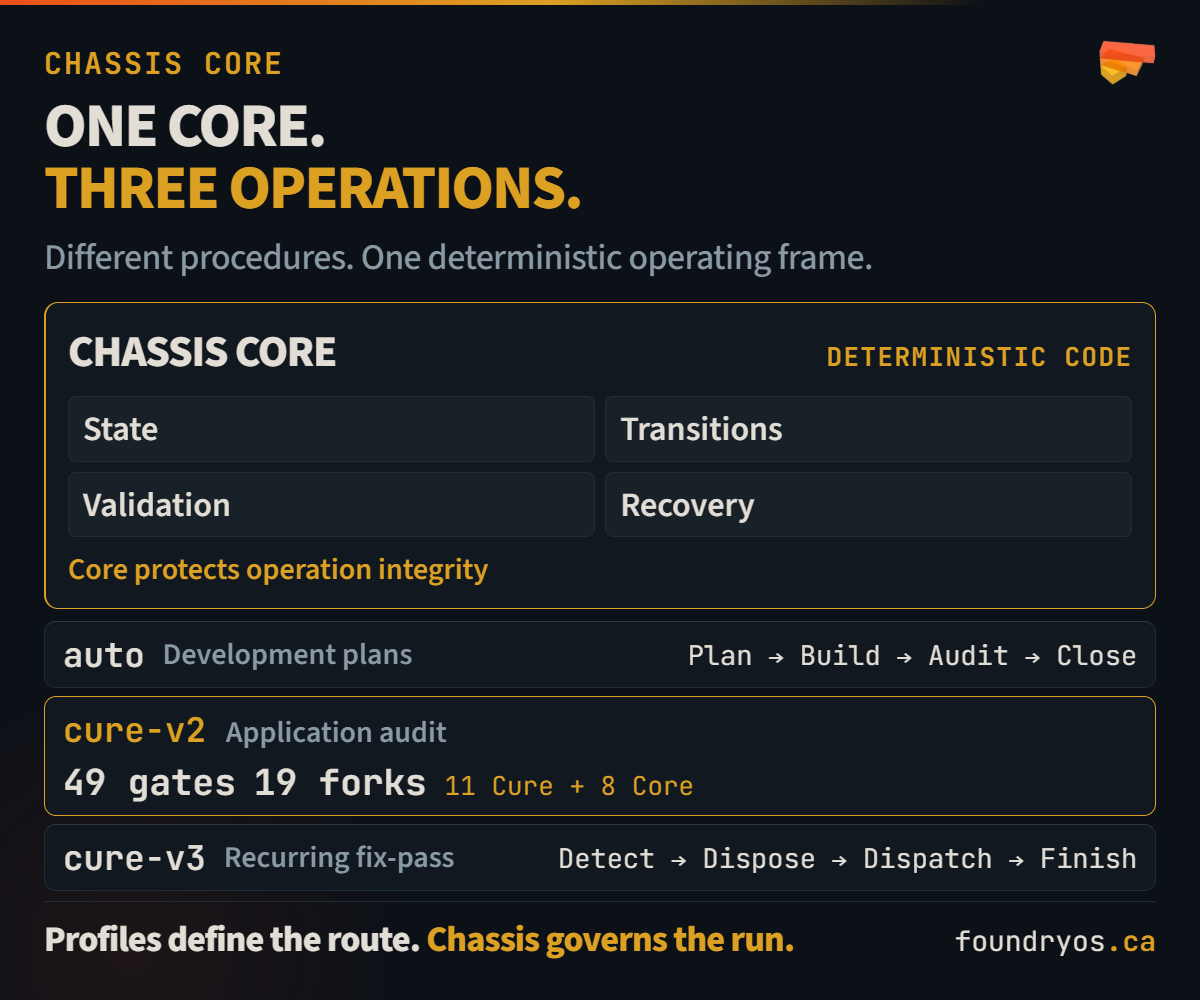1200x1000 pixels.
Task: Click the 'Different procedures' subtitle line
Action: coord(459,258)
